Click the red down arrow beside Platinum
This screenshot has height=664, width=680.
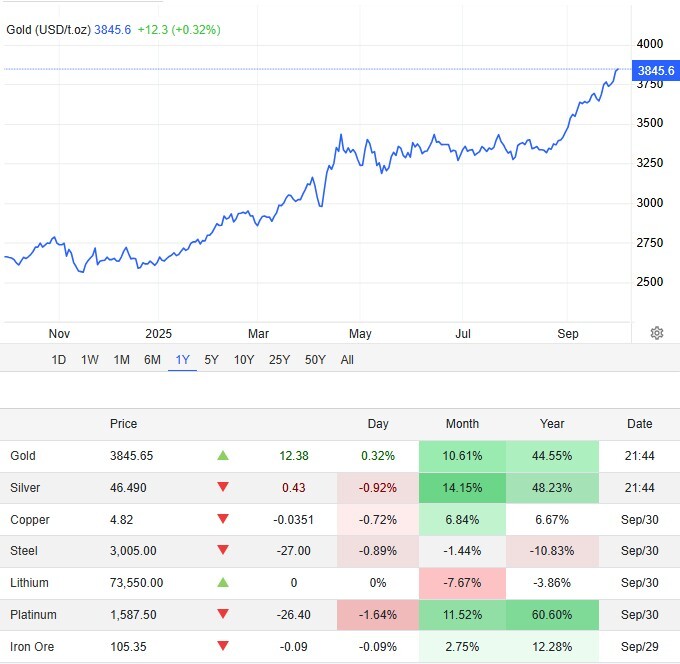tap(223, 615)
